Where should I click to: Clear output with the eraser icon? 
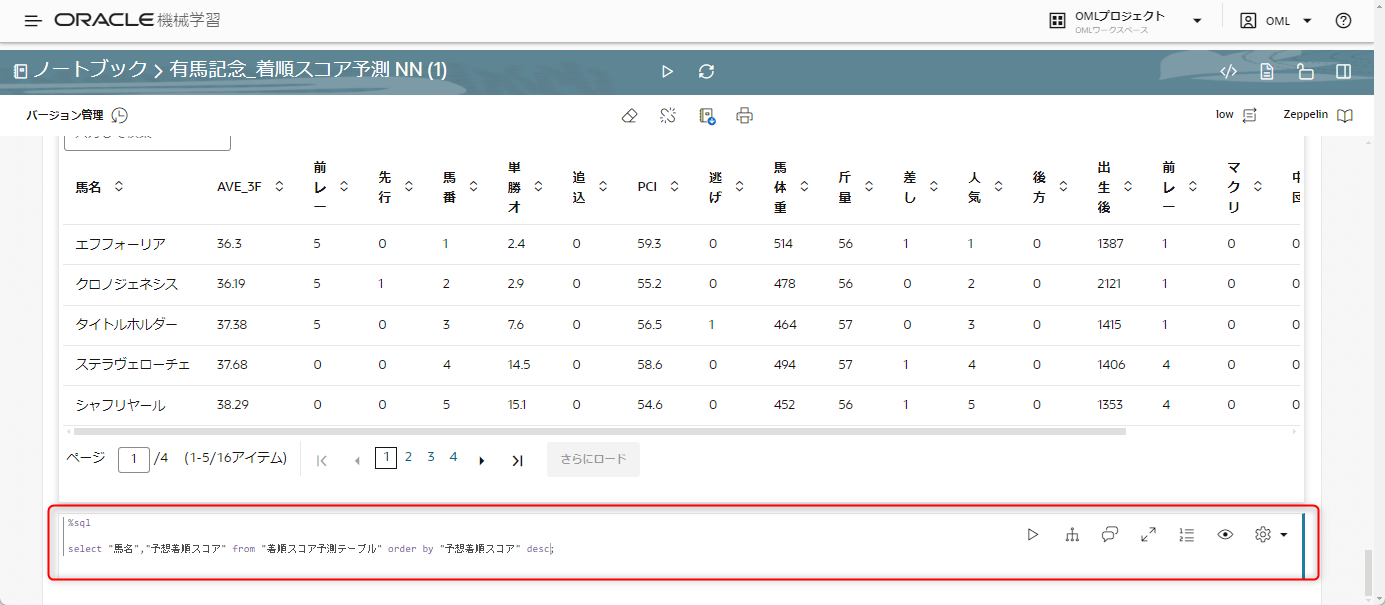629,116
